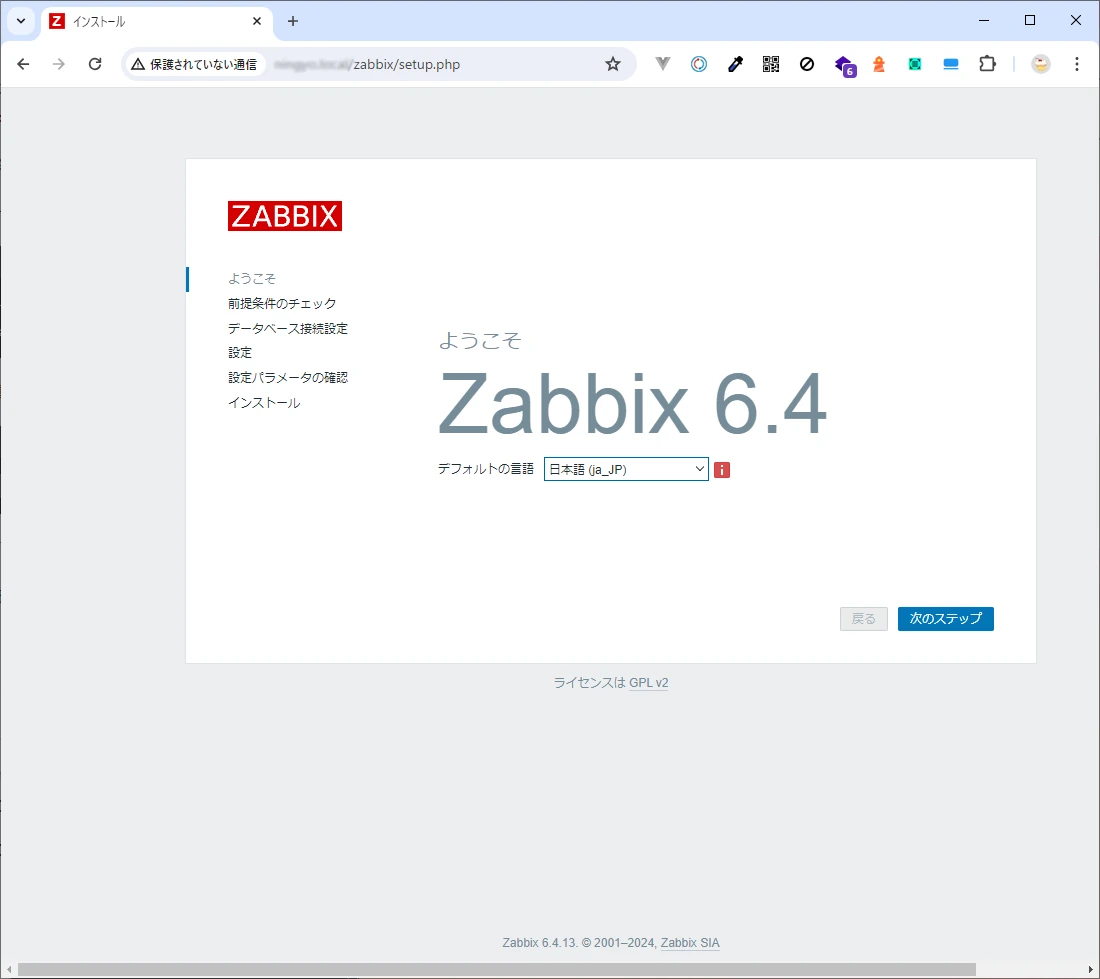The image size is (1100, 979).
Task: Click the Z favicon on the tab
Action: point(58,21)
